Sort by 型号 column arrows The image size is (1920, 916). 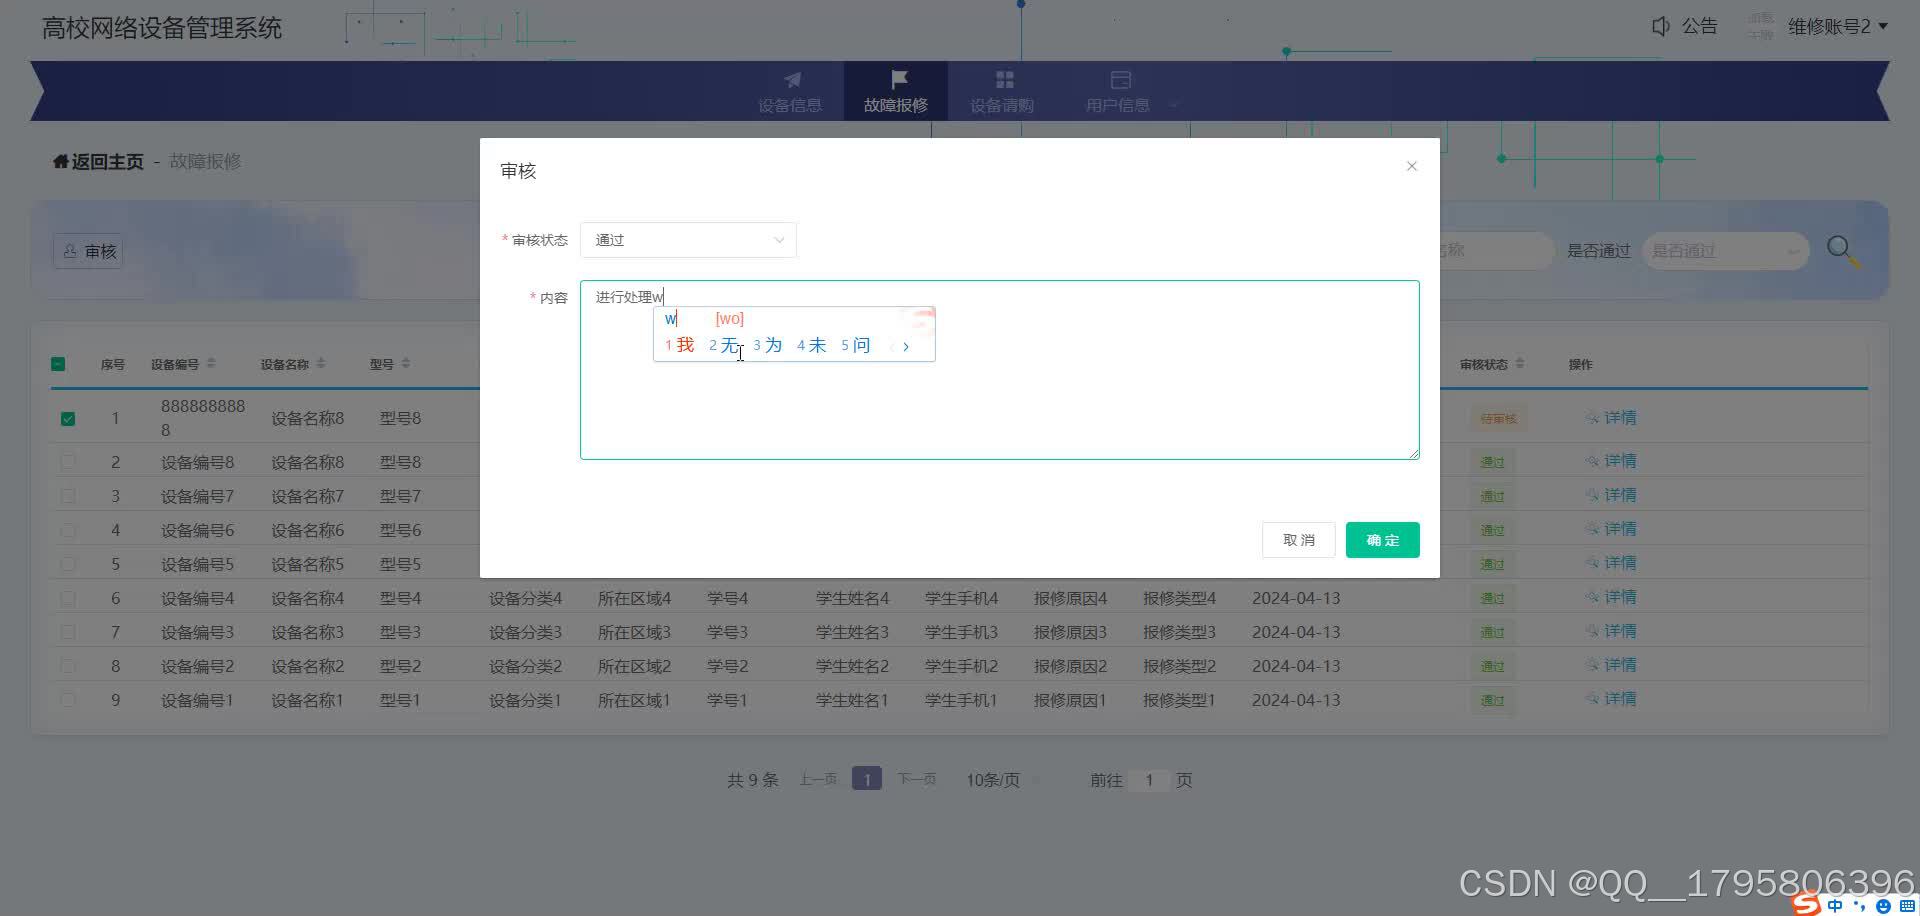click(x=406, y=363)
